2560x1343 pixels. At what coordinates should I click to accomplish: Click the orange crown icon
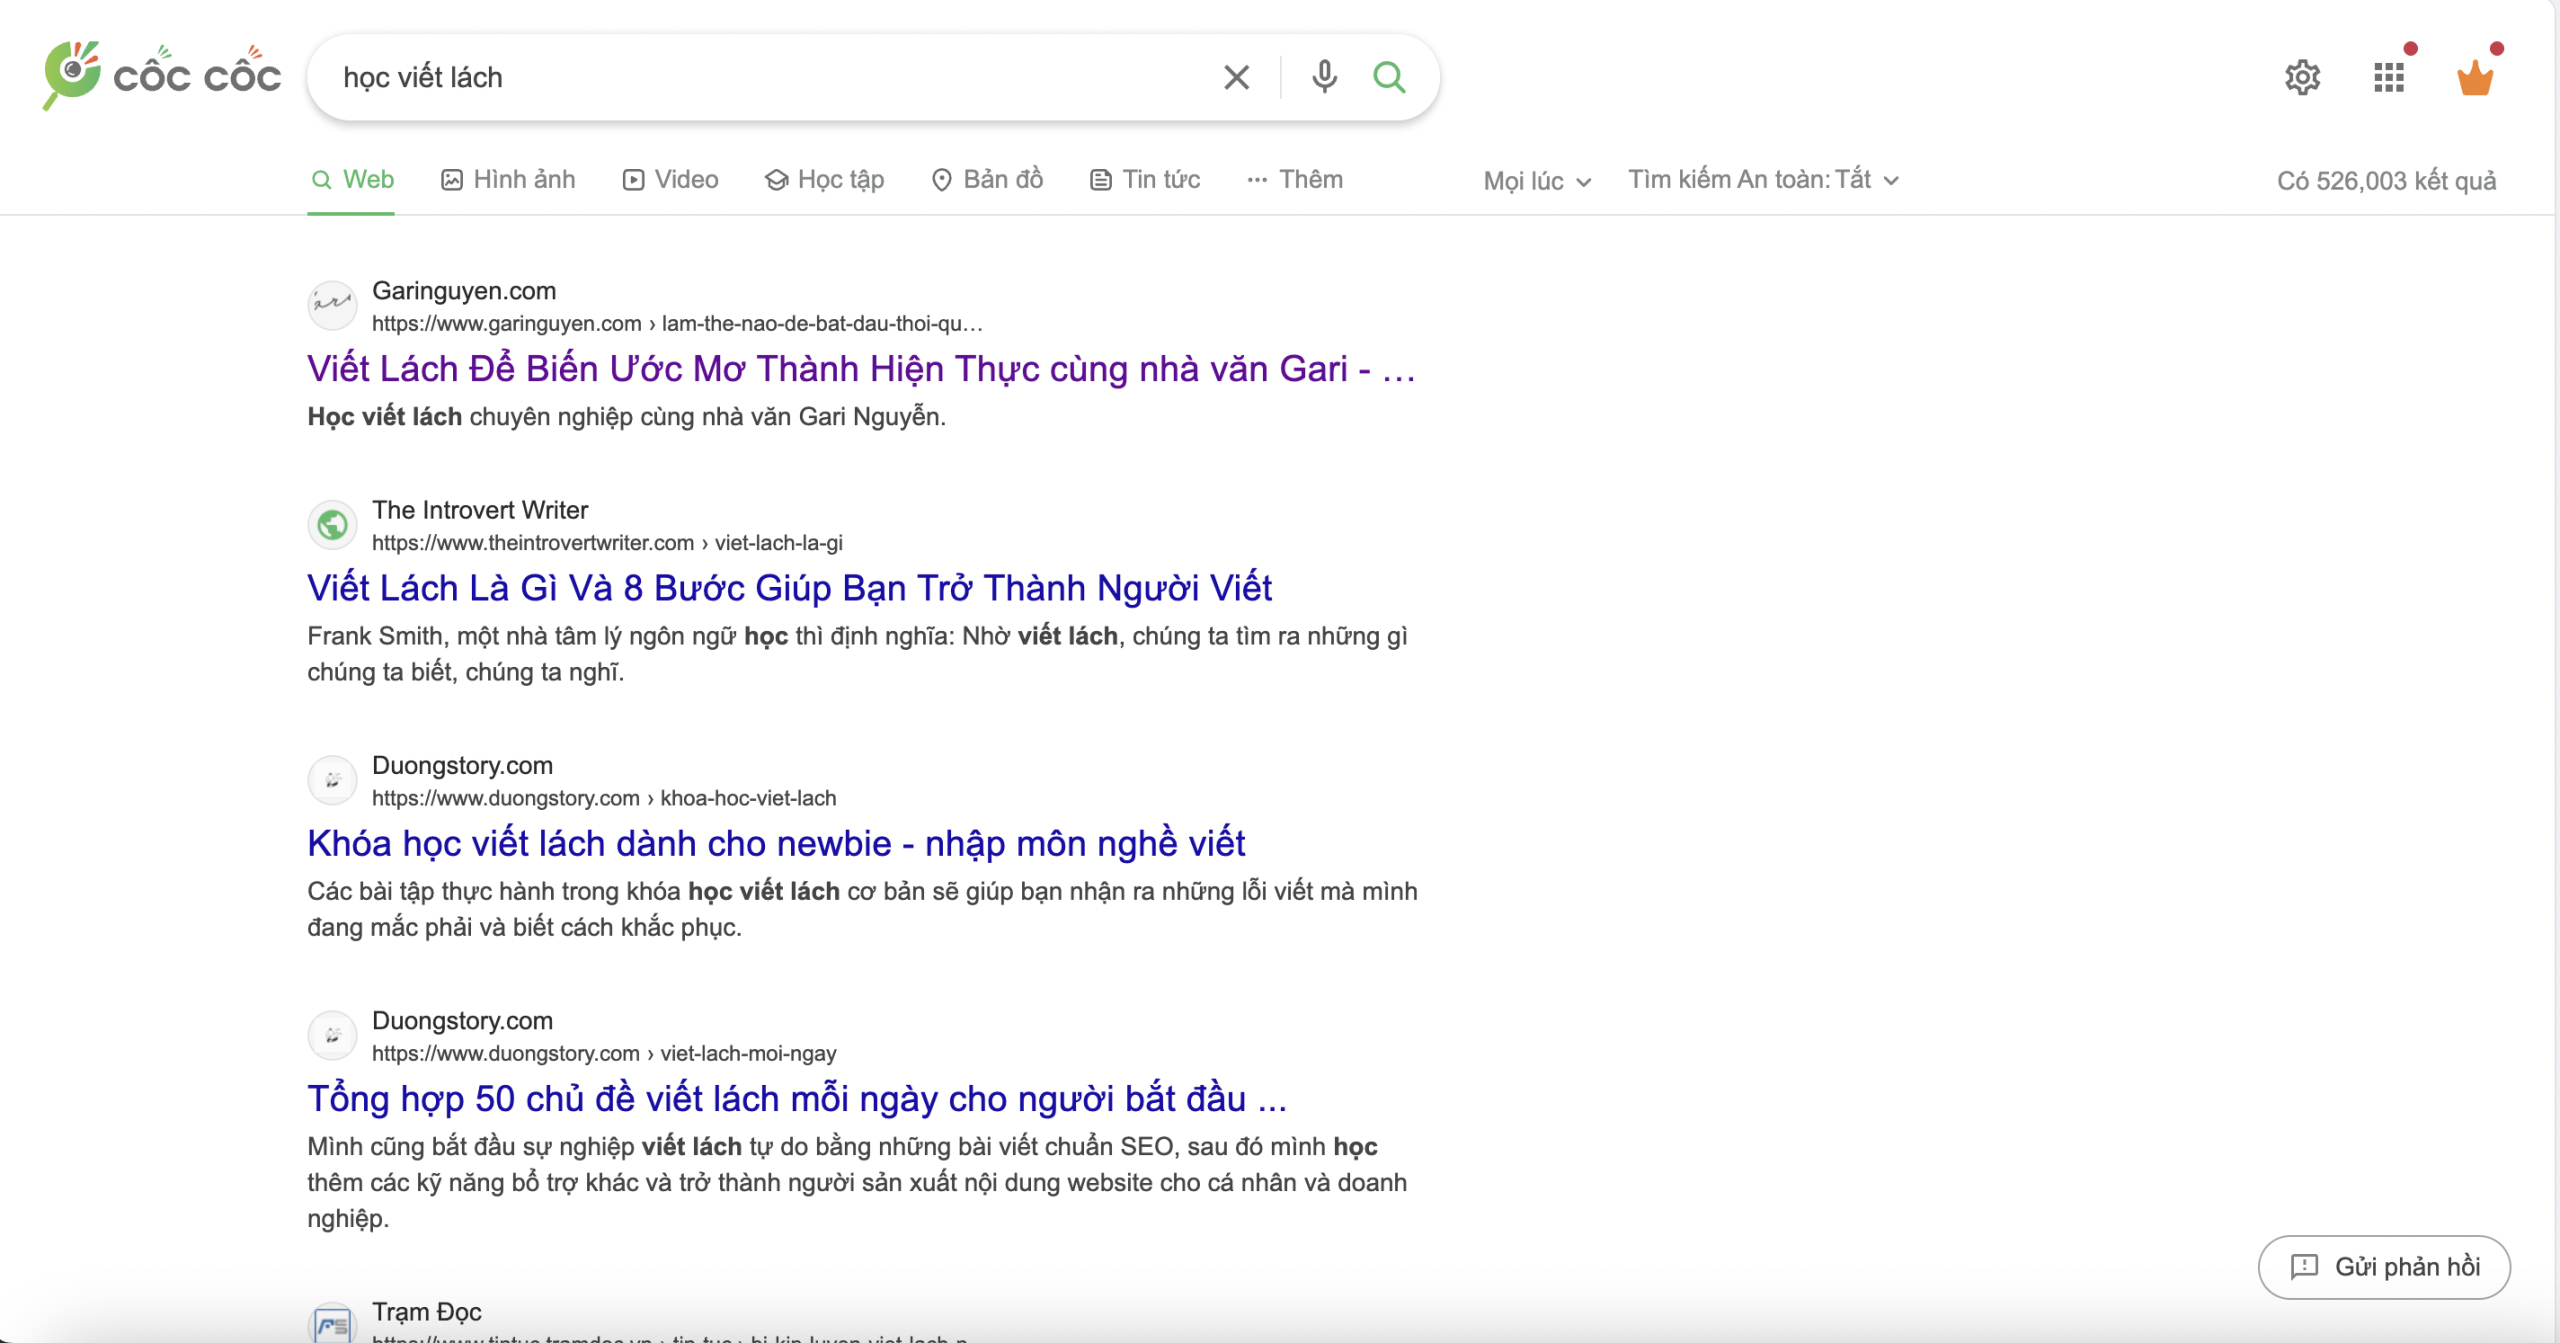pos(2475,77)
